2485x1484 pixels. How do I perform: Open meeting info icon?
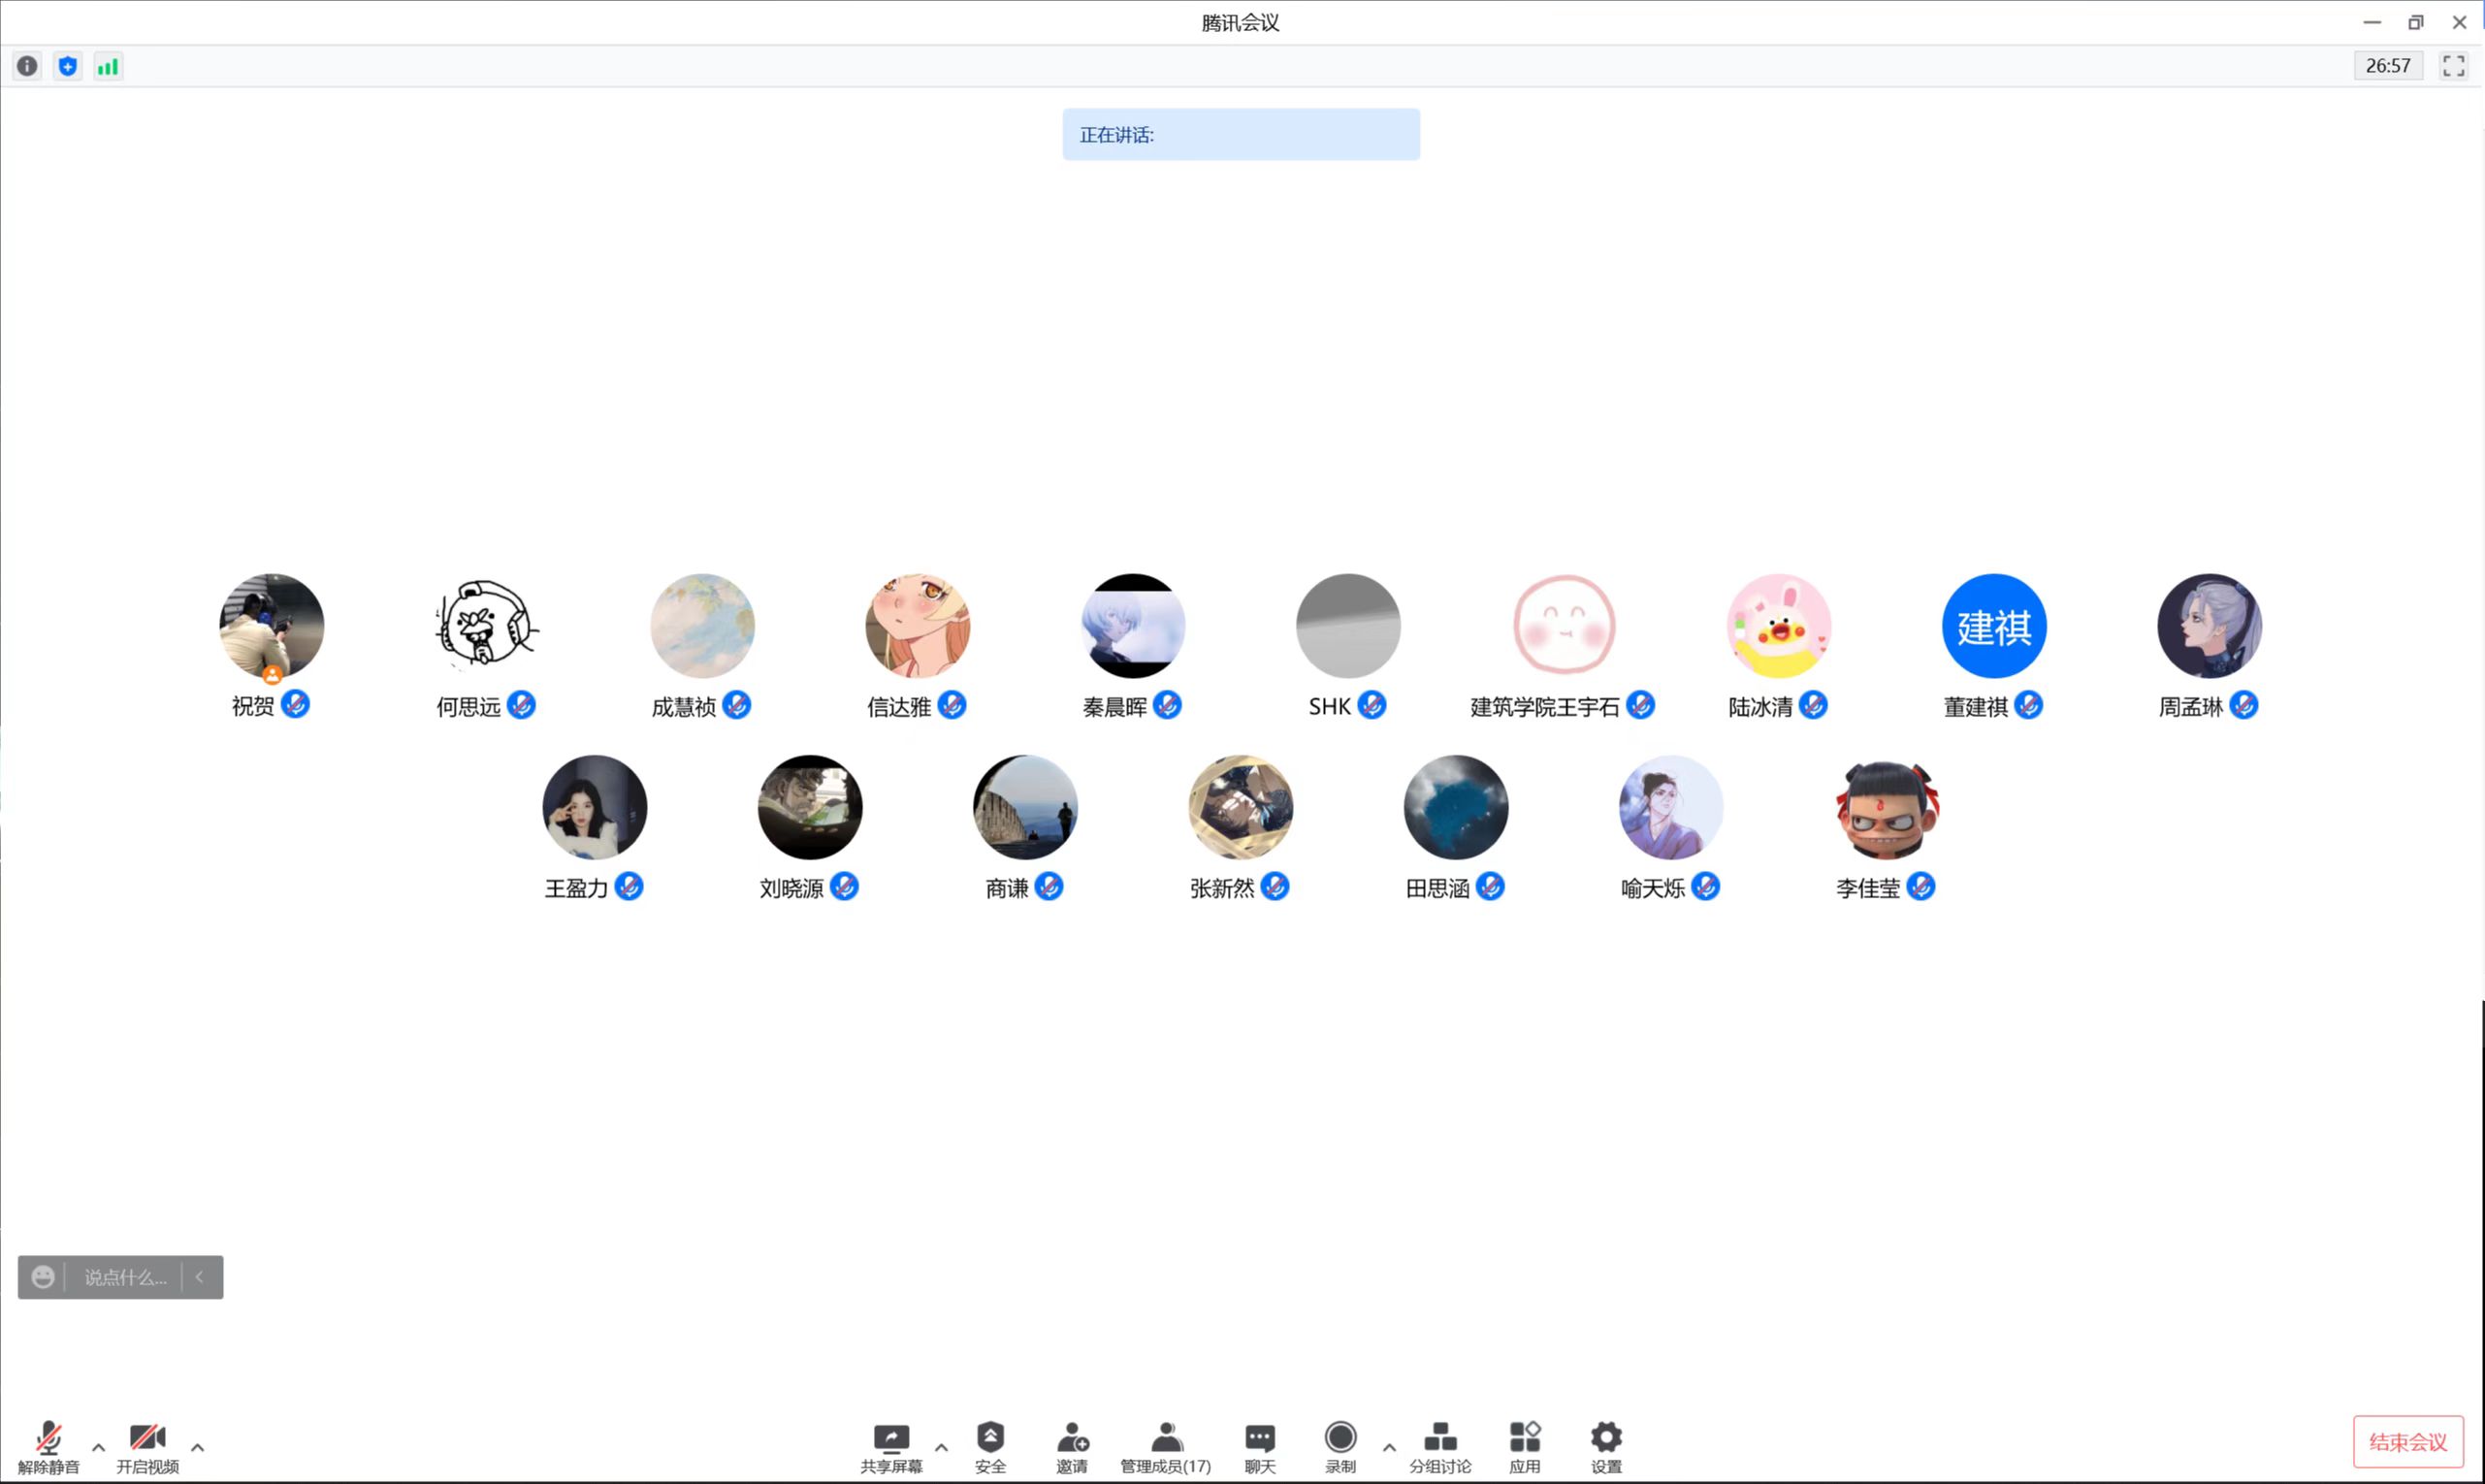(27, 66)
